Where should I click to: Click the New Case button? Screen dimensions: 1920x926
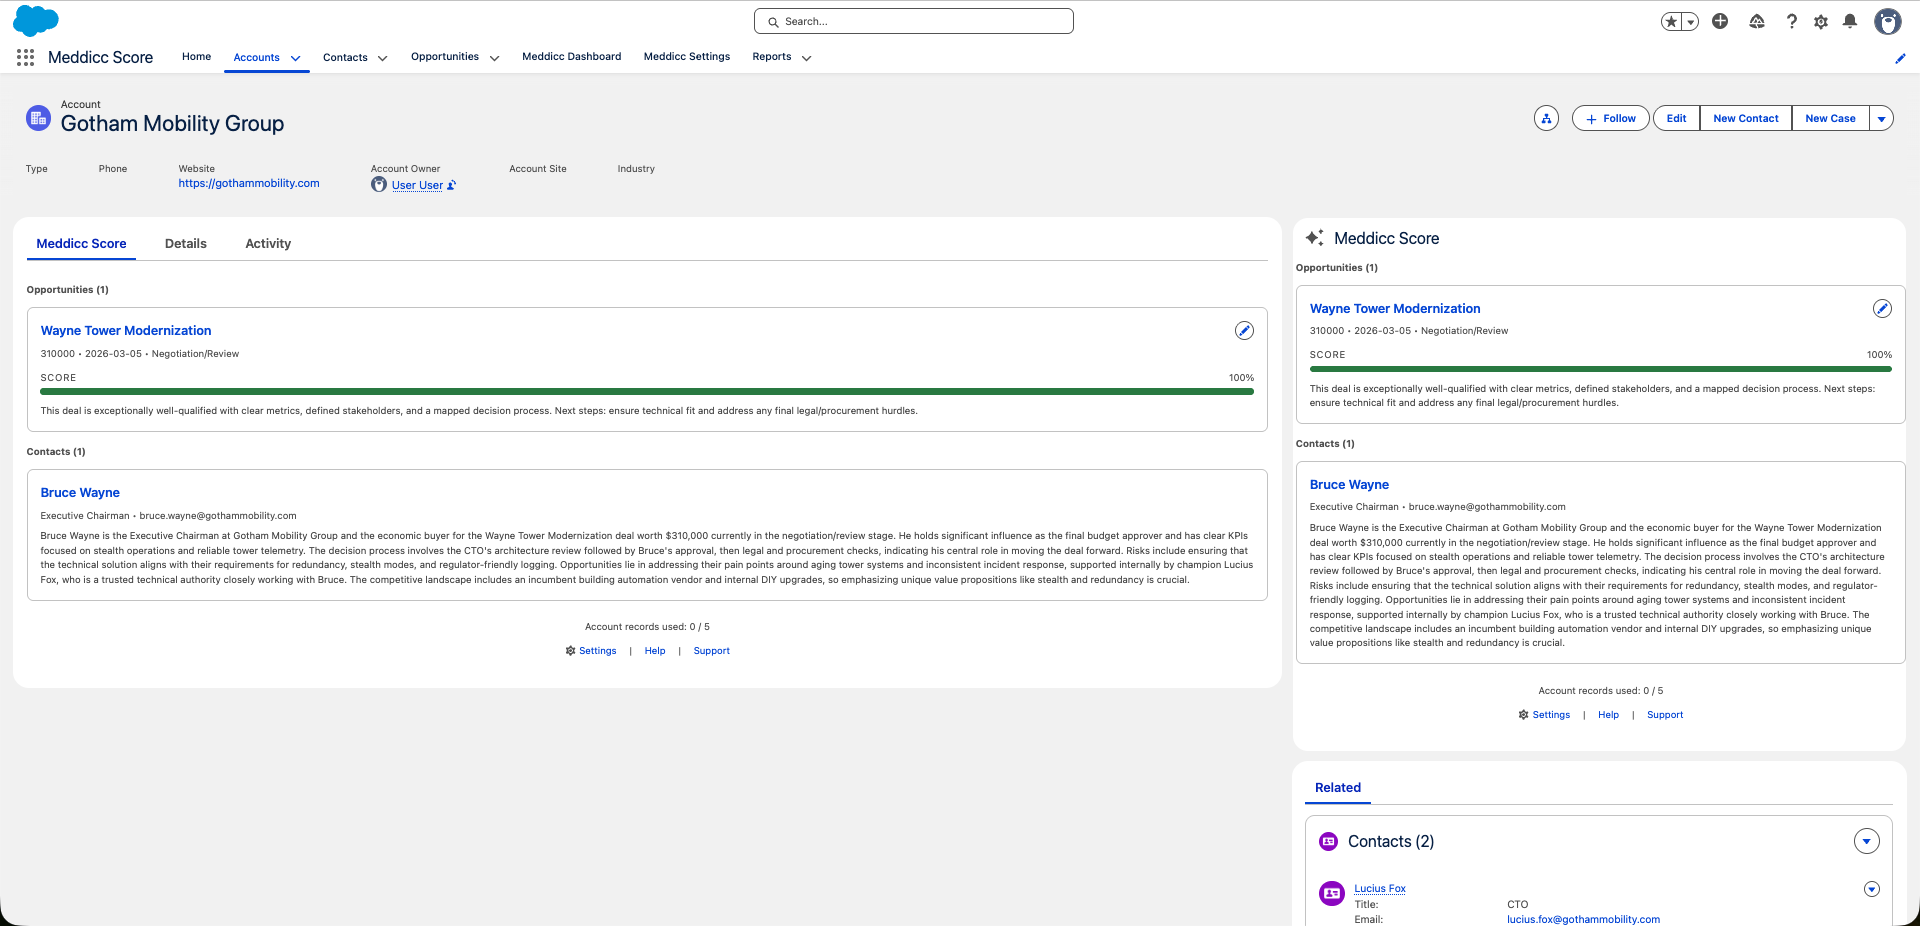(1830, 119)
